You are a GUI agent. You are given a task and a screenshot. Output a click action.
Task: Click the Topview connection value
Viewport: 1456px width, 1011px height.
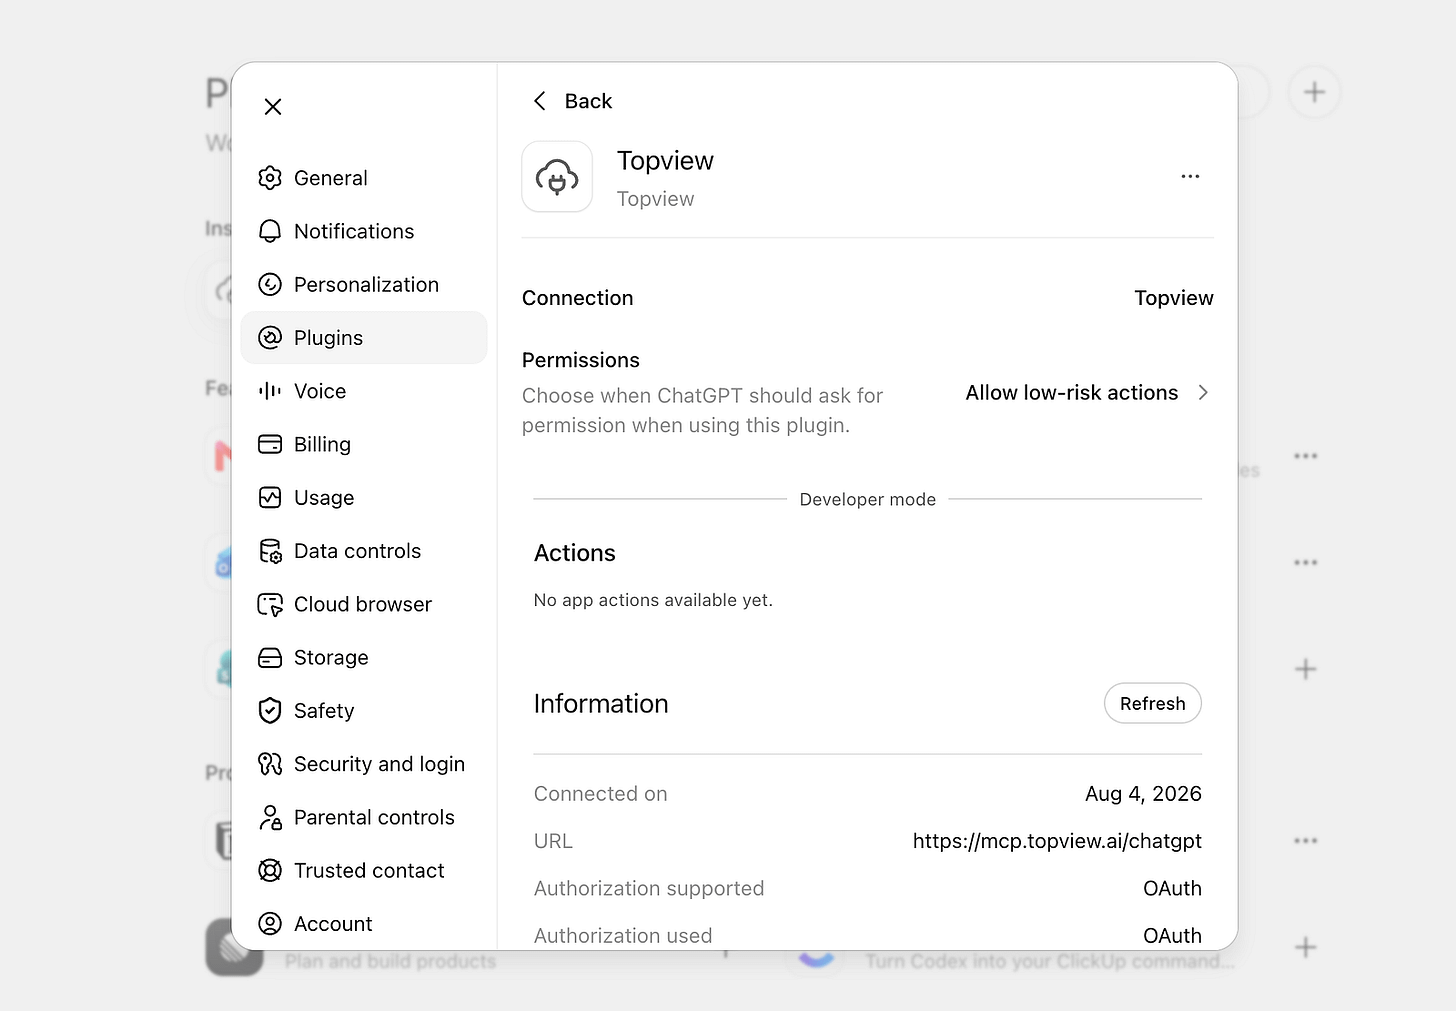coord(1173,298)
